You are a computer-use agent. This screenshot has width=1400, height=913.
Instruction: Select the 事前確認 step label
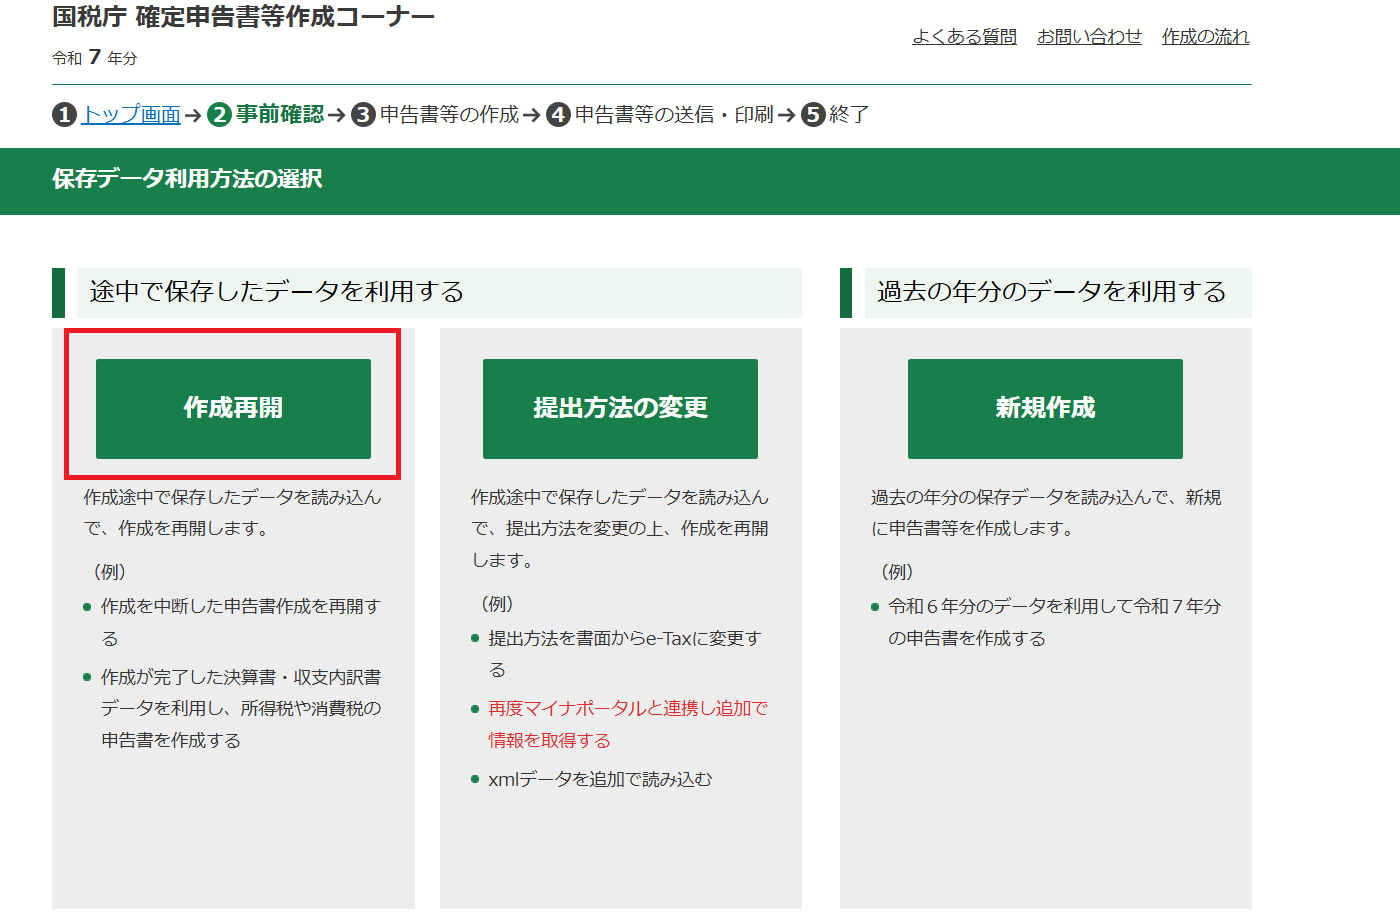(280, 115)
